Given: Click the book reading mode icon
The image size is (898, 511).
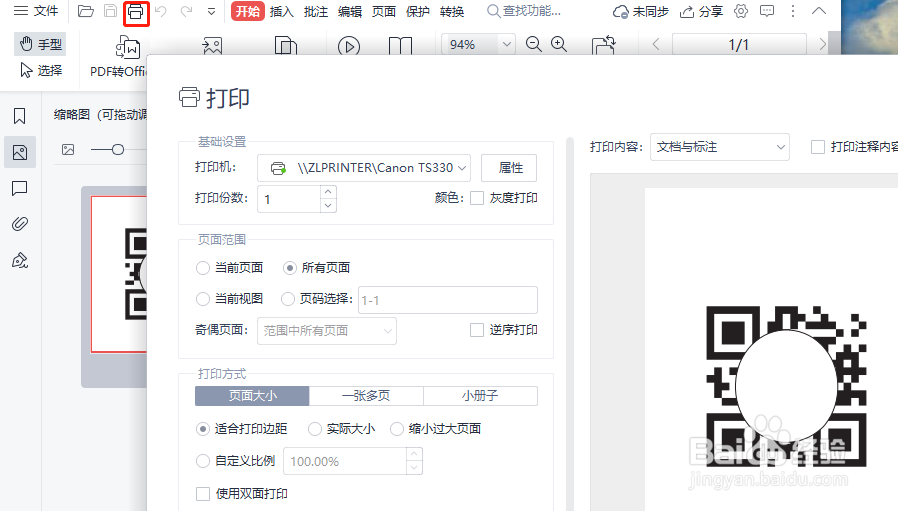Looking at the screenshot, I should tap(400, 46).
